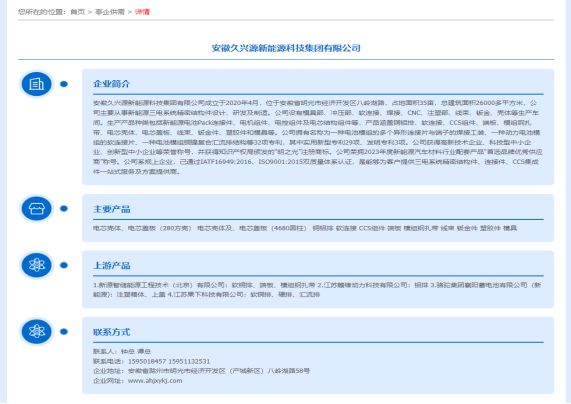Click the phone number 15951132531

[189, 361]
